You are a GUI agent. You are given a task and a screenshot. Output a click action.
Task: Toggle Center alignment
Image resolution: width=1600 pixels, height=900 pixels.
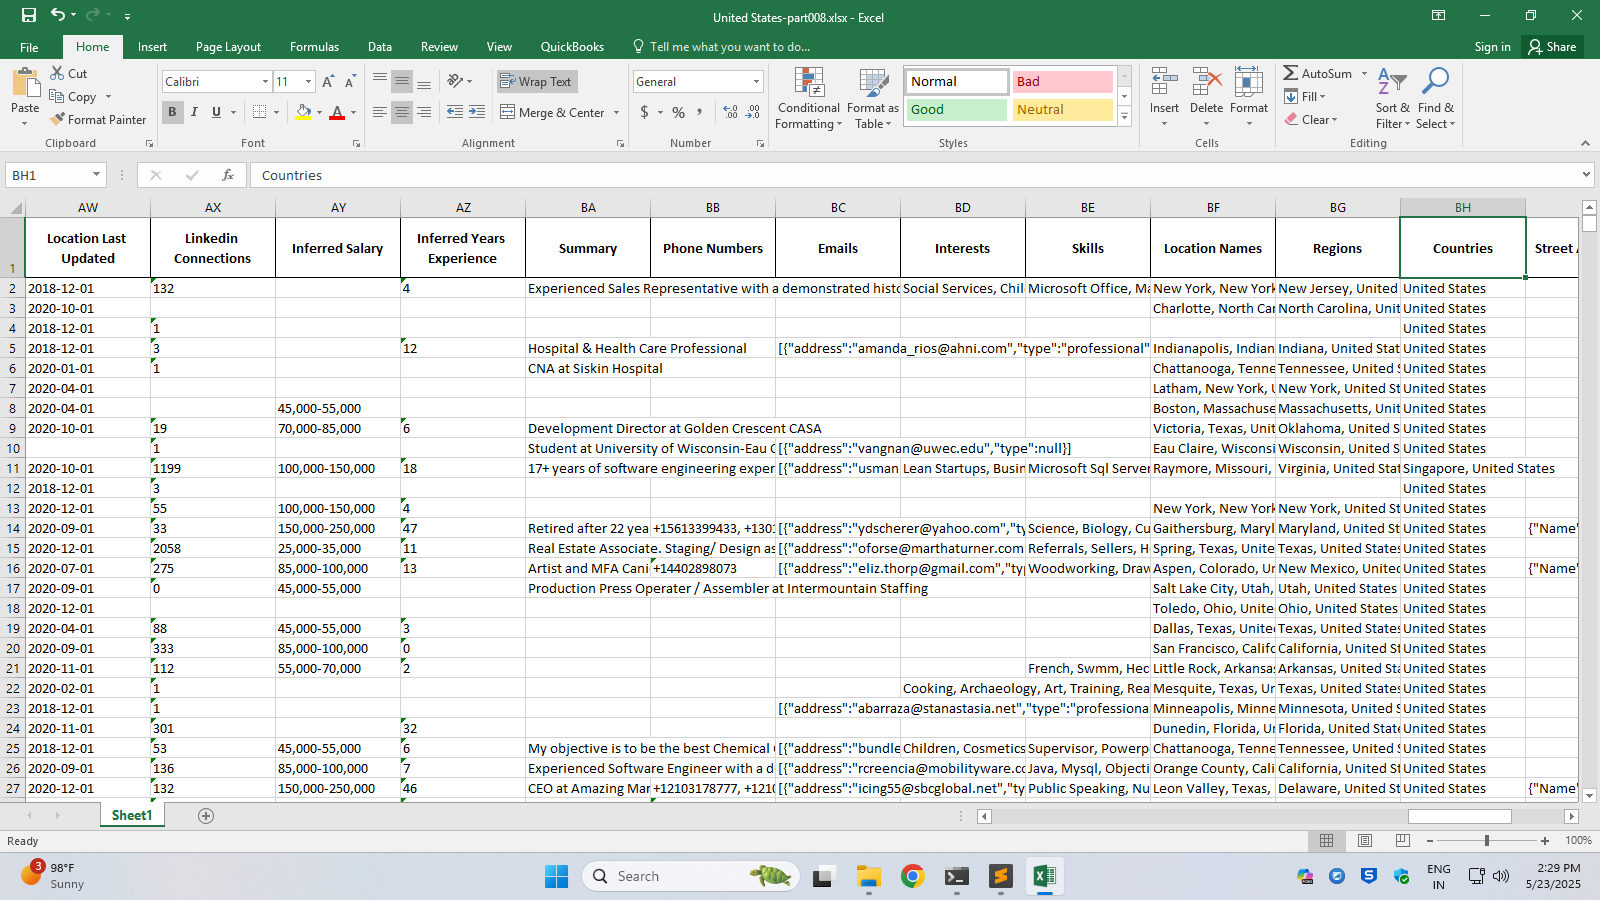(x=402, y=112)
